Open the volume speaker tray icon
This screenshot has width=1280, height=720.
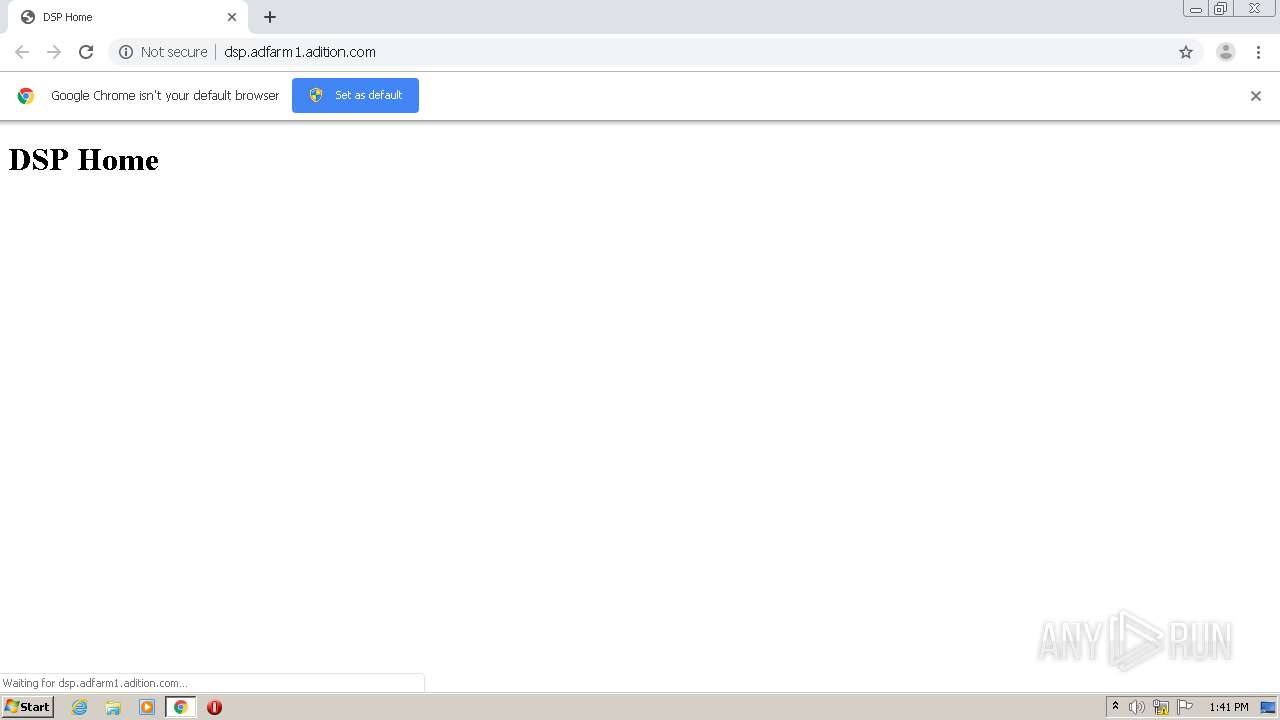click(x=1137, y=707)
